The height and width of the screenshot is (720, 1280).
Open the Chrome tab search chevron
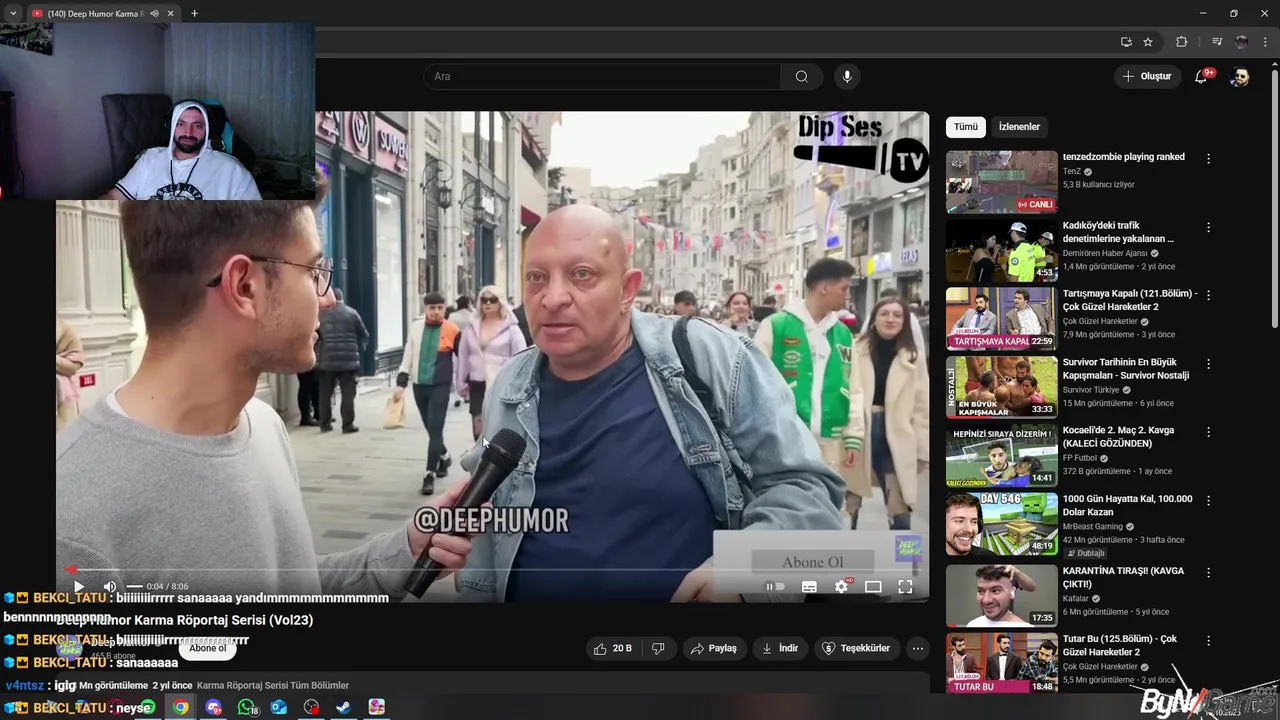point(13,14)
